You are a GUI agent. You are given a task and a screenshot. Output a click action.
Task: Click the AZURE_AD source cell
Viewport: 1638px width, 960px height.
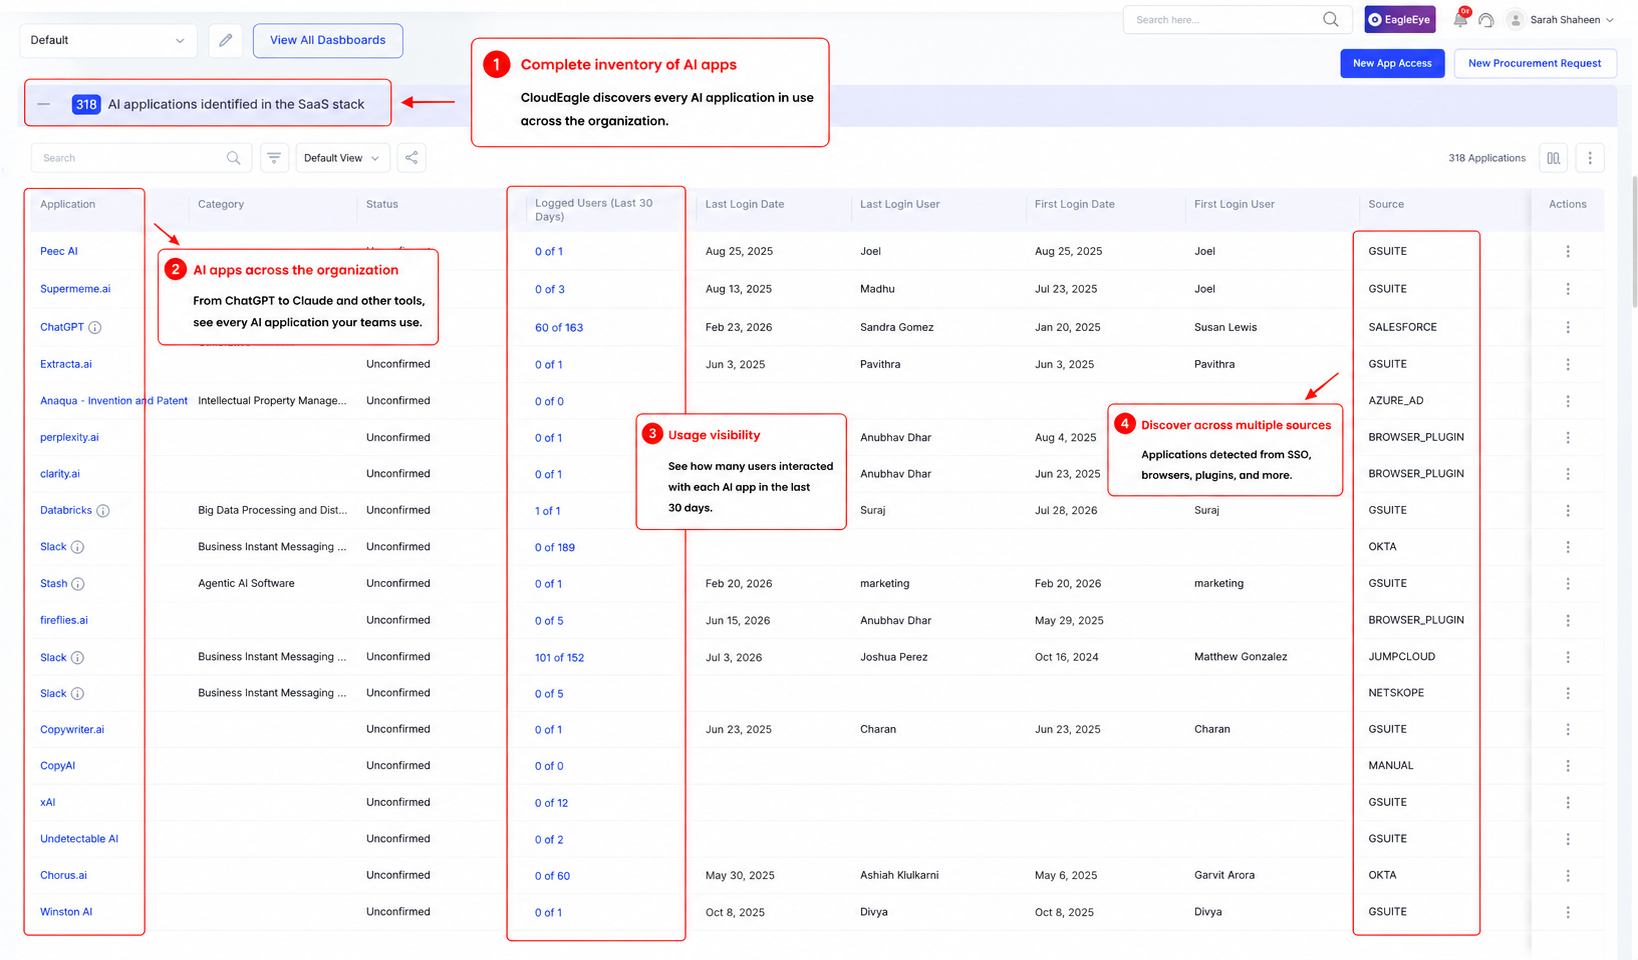1395,401
